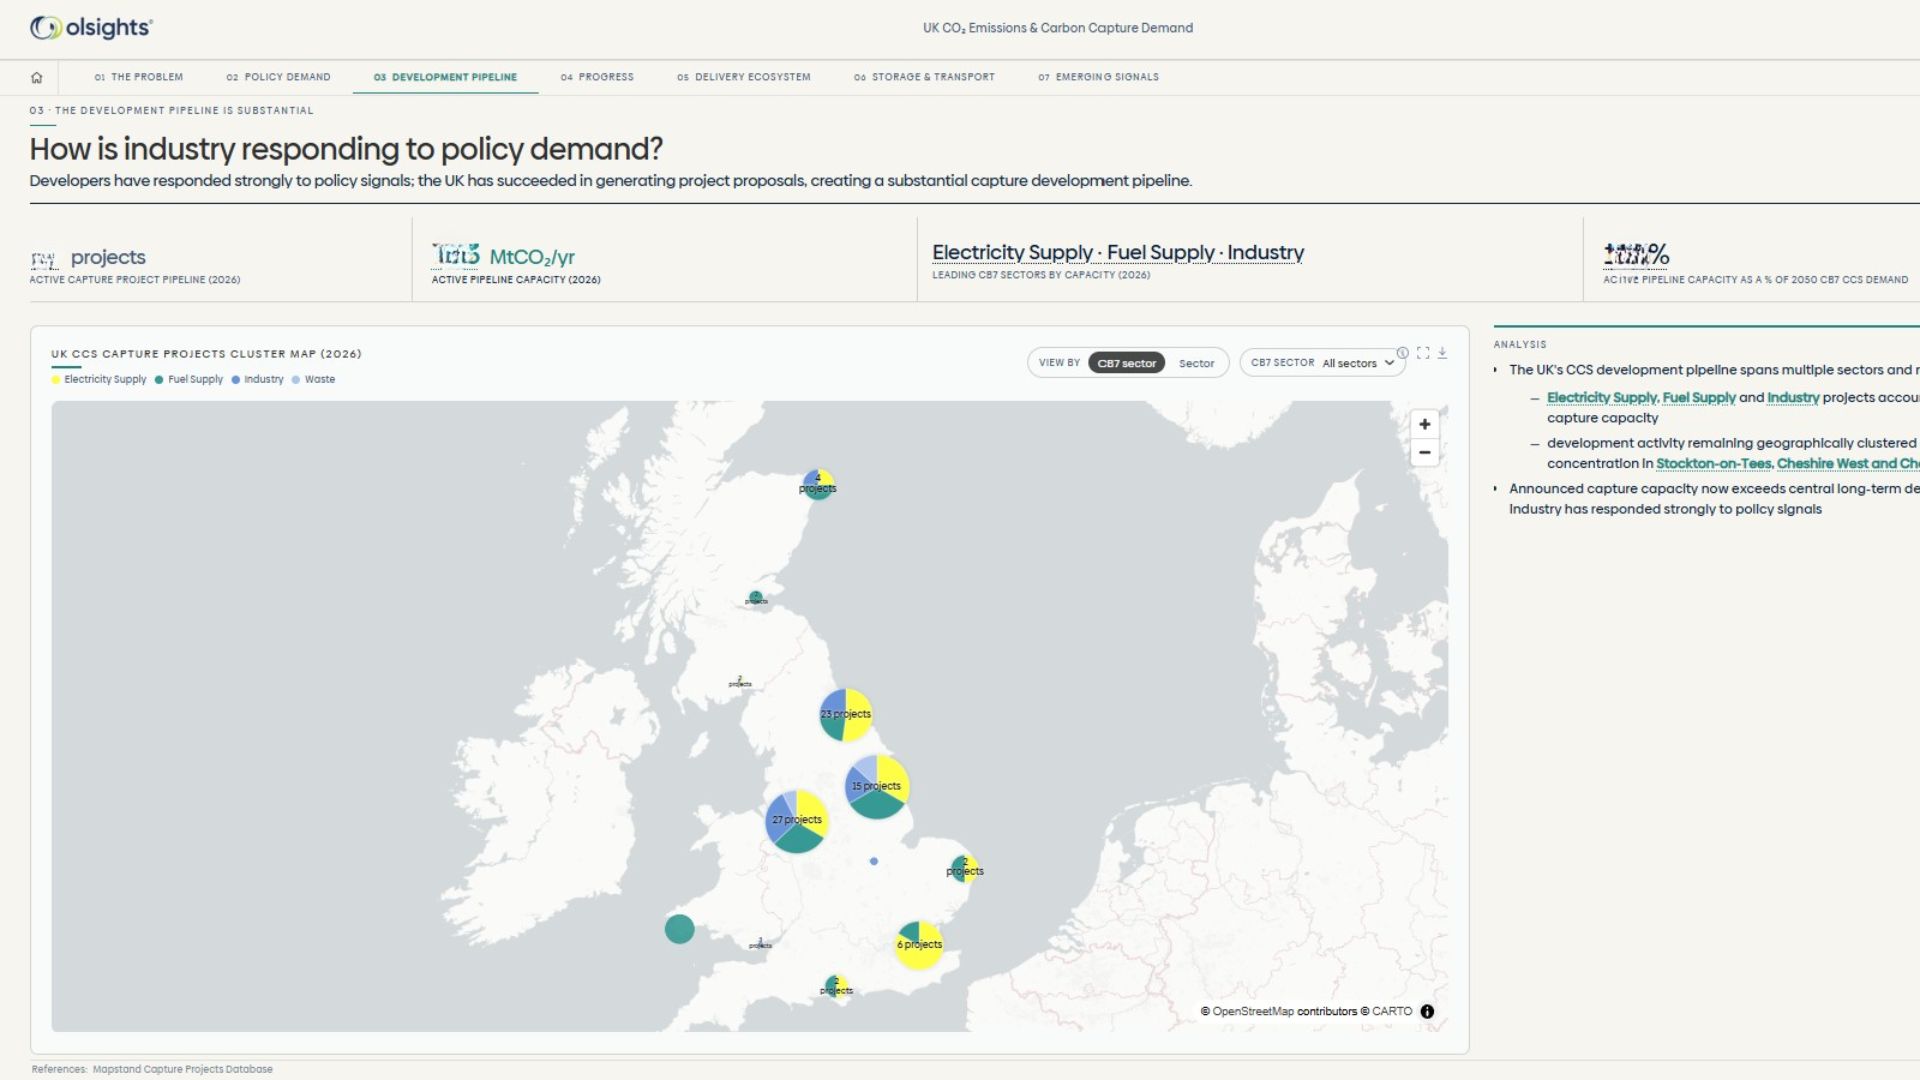
Task: Open the CB7 Sector All sectors dropdown
Action: 1322,363
